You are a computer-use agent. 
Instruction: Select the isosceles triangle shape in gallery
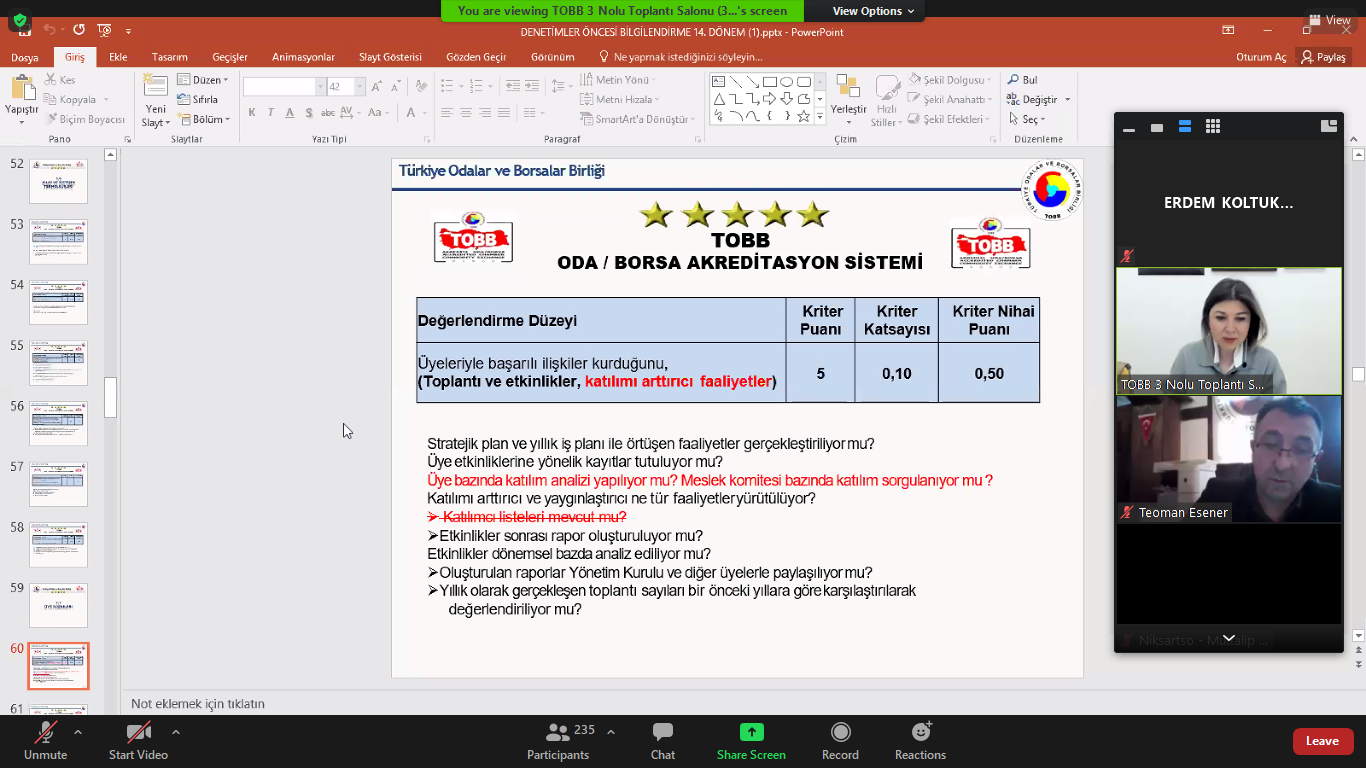(719, 99)
